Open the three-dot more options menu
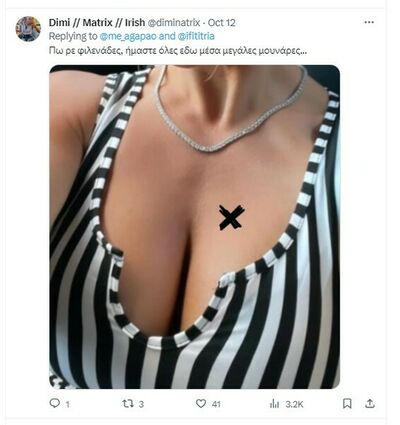The image size is (400, 425). coord(369,22)
